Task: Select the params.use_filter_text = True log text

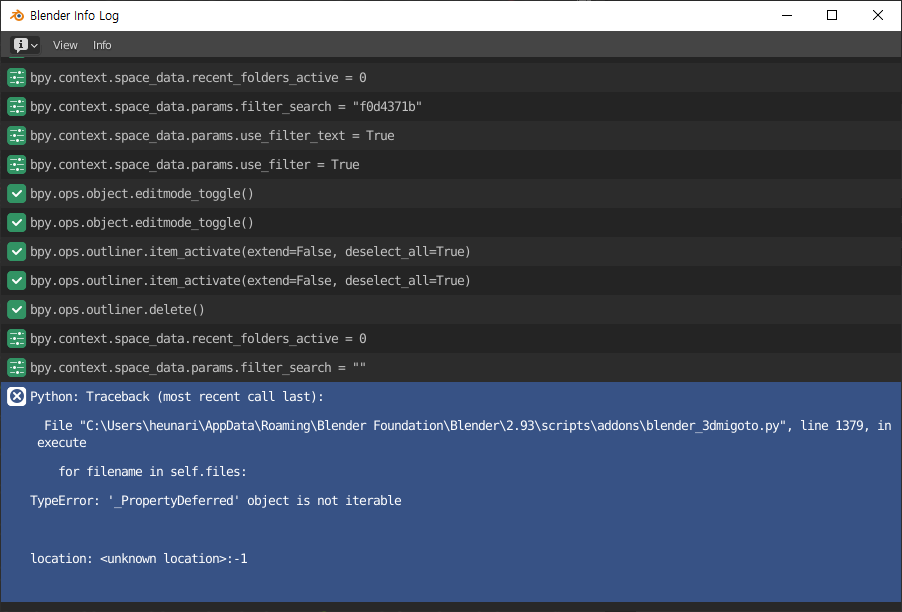Action: (x=212, y=136)
